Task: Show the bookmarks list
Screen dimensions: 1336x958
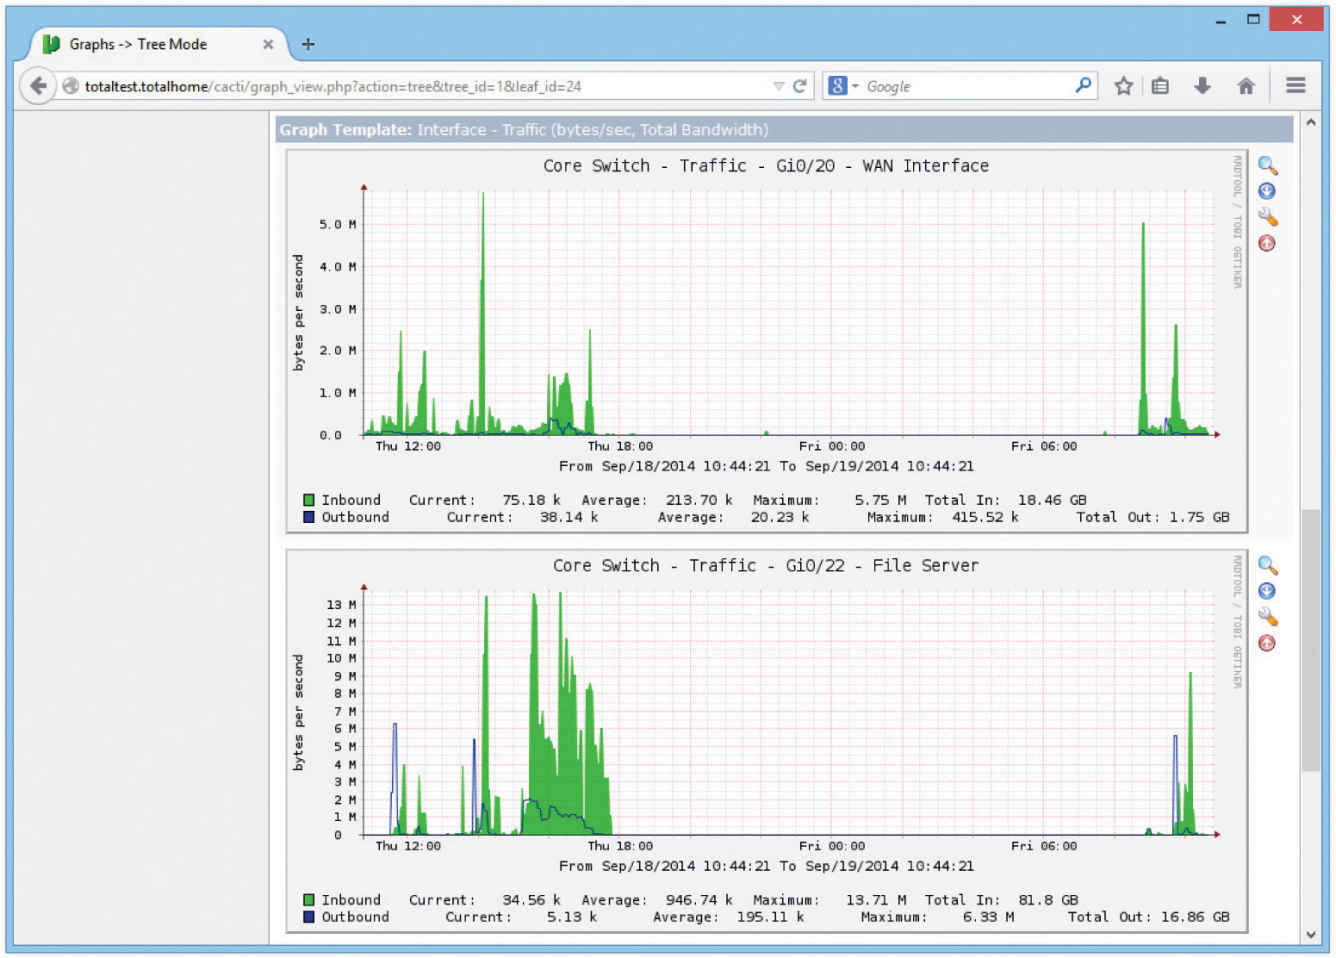Action: (x=1160, y=86)
